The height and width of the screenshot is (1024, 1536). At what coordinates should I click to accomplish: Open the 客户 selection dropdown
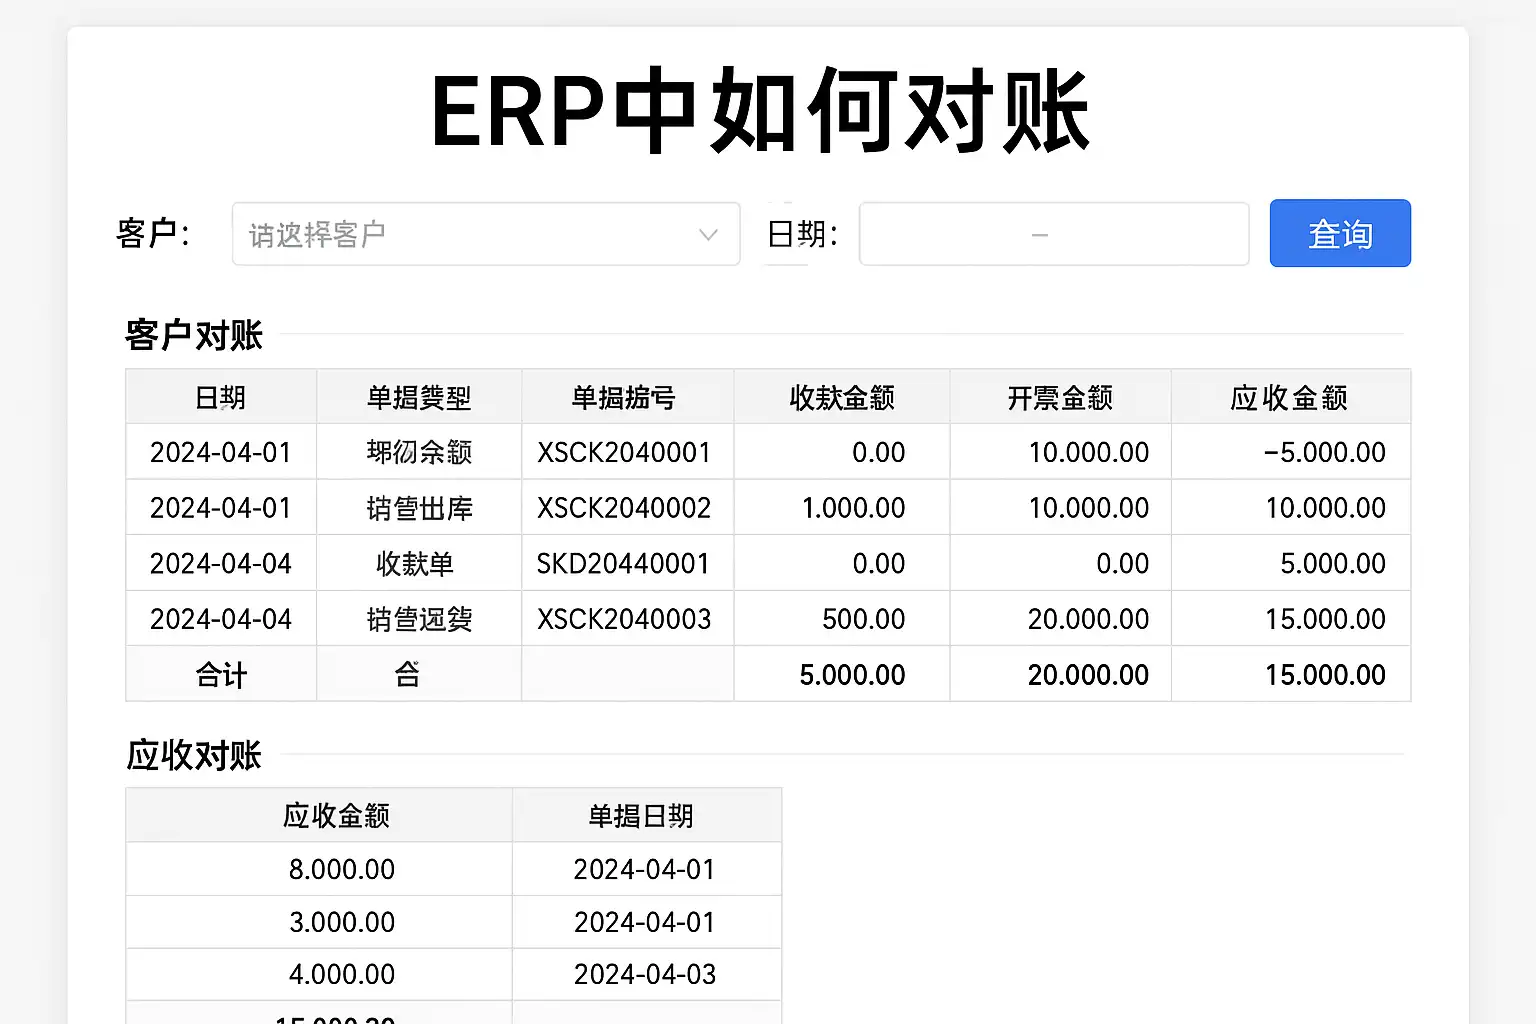point(485,234)
